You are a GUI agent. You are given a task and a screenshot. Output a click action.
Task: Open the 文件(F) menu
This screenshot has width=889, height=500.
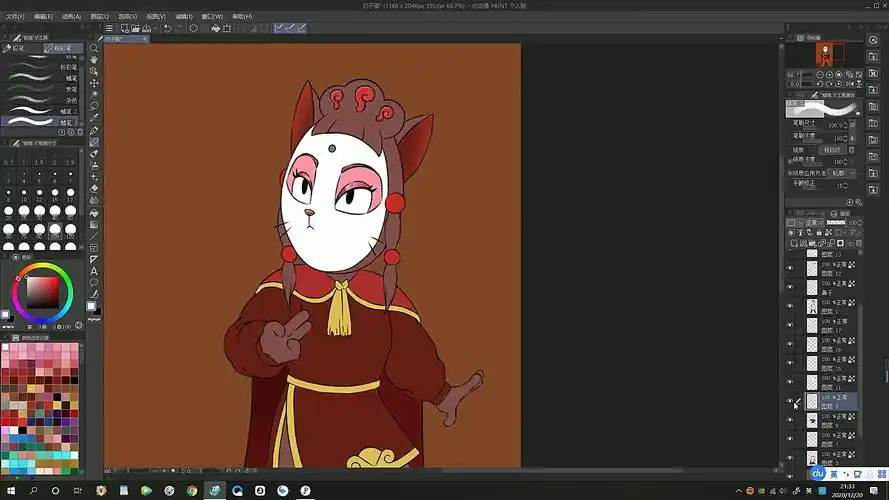point(14,16)
